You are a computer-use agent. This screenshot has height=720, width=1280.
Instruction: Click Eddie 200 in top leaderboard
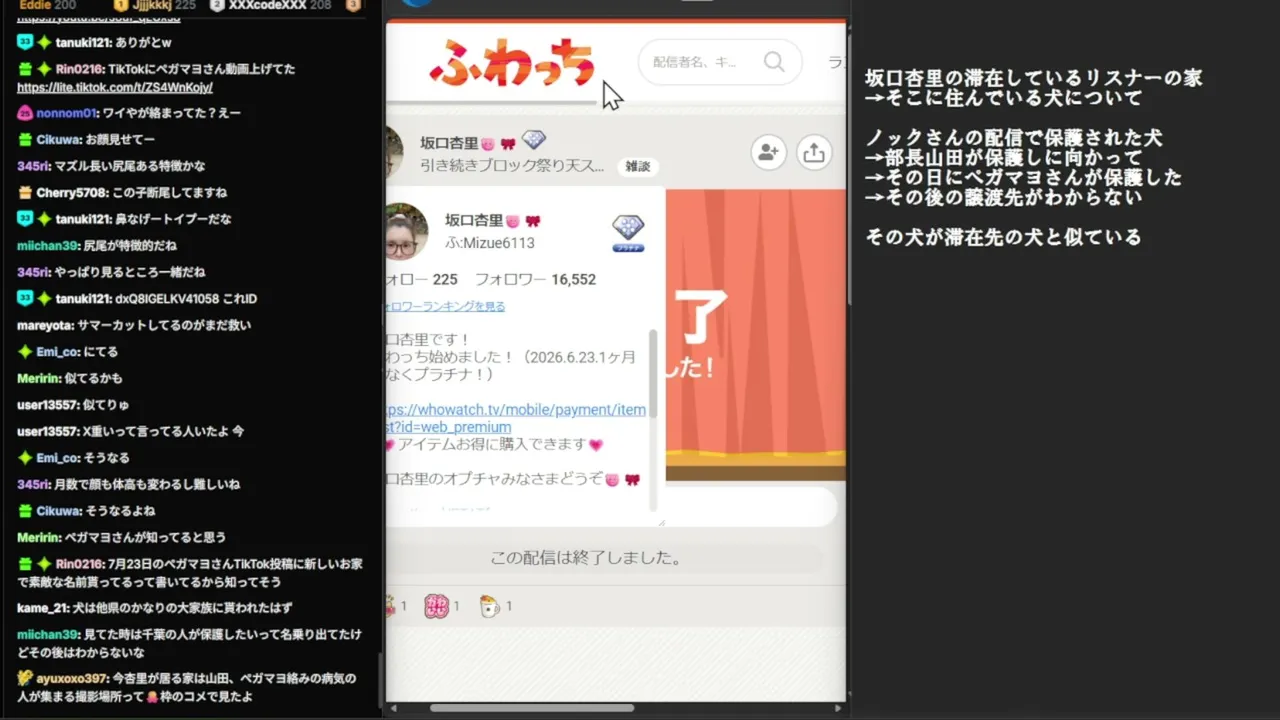(x=47, y=6)
